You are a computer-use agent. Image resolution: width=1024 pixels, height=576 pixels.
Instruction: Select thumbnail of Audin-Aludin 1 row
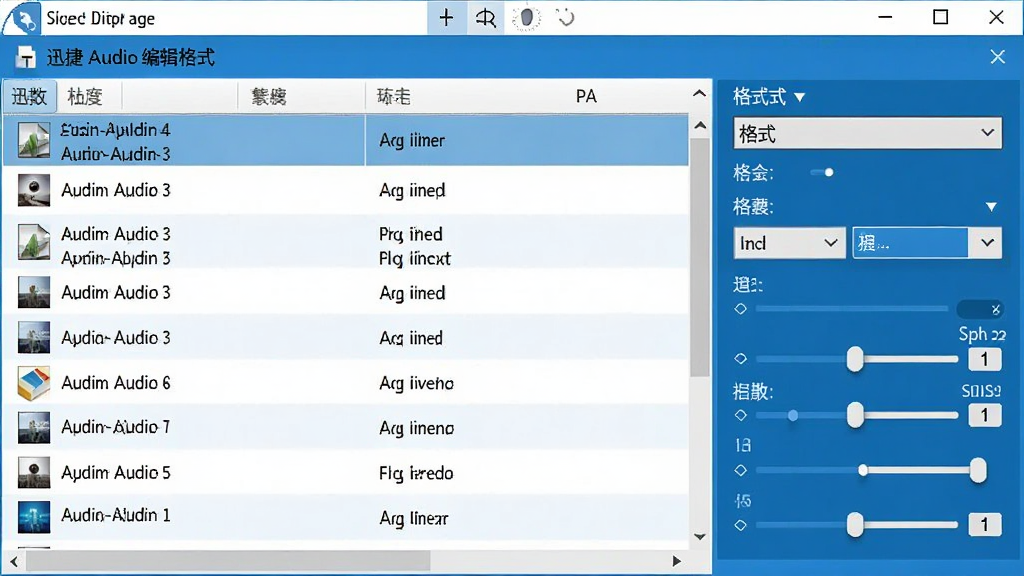click(x=34, y=517)
